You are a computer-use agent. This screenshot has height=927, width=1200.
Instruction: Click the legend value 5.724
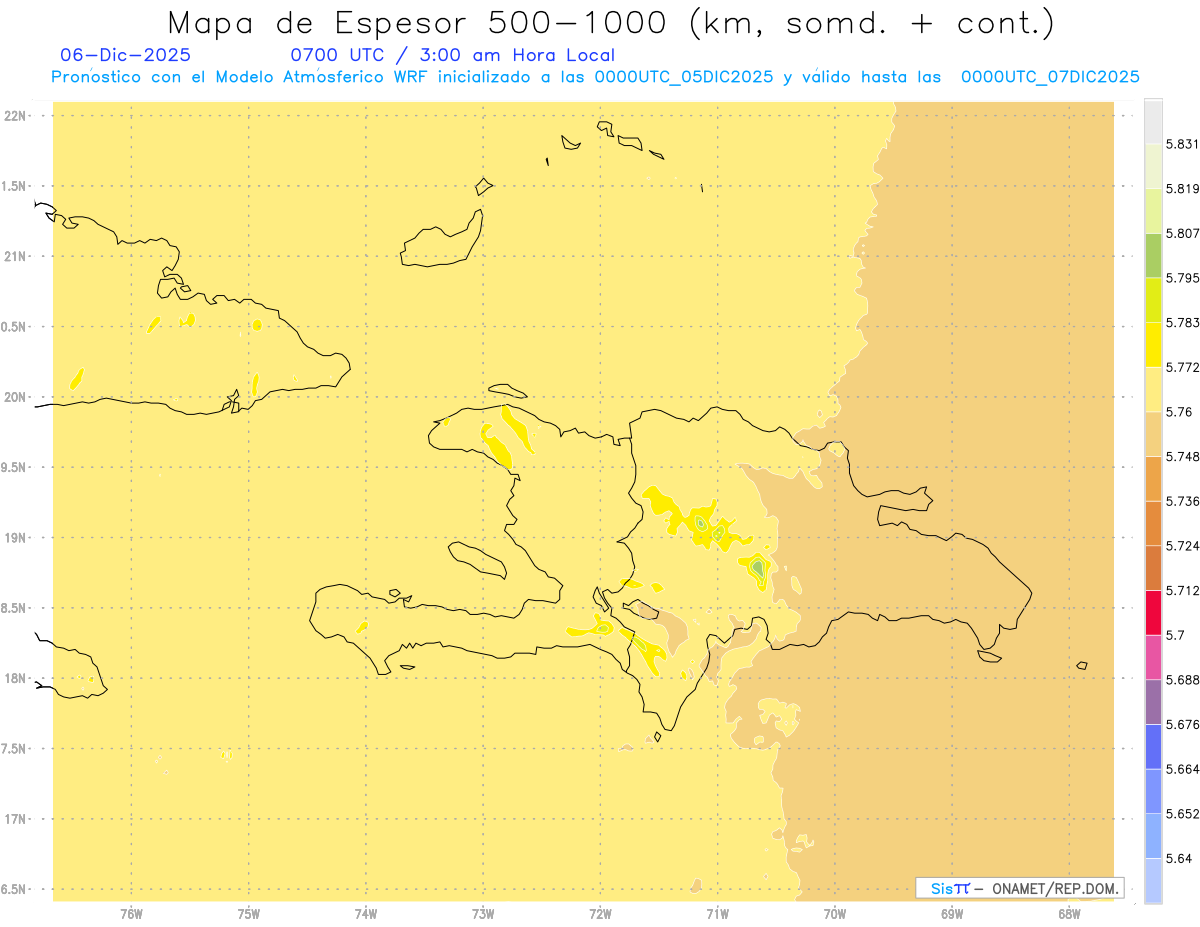[1183, 546]
